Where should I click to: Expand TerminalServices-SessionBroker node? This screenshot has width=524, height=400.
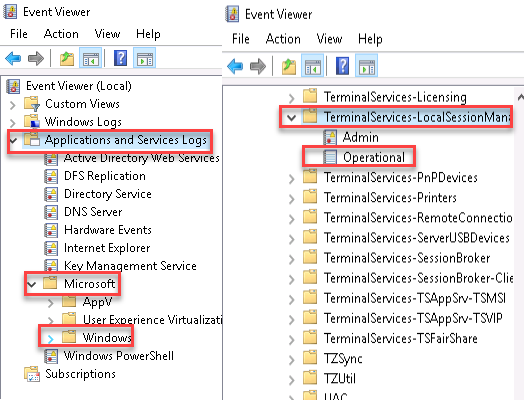click(292, 259)
